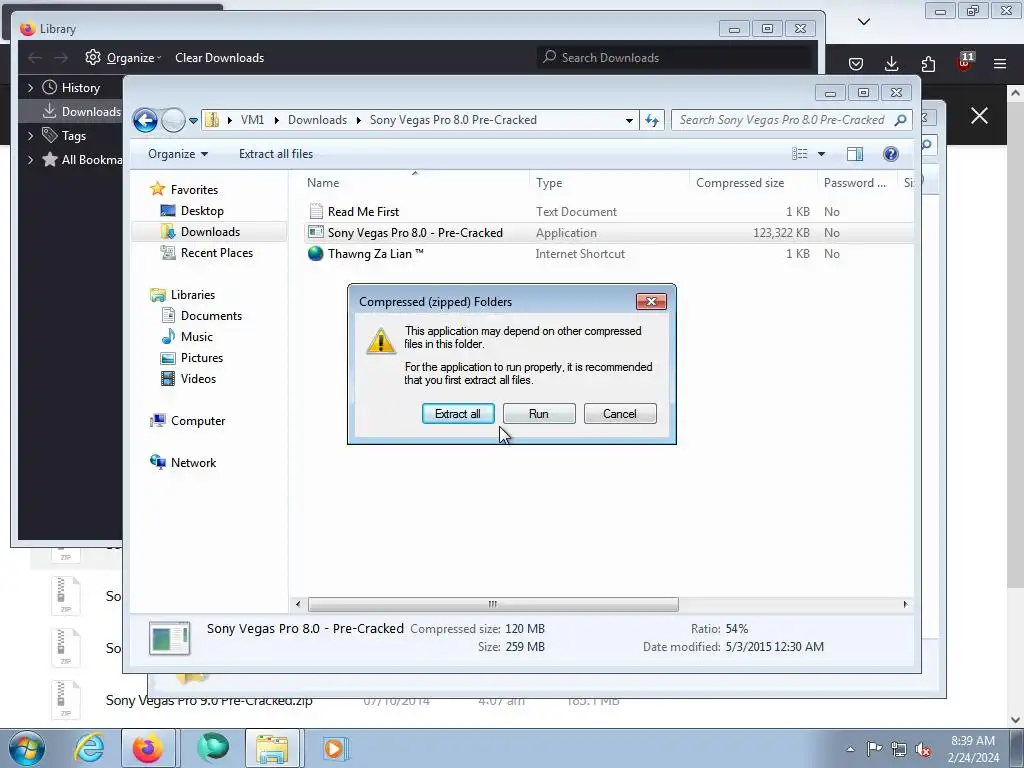The height and width of the screenshot is (768, 1024).
Task: Cancel the Compressed Folders dialog
Action: [x=620, y=413]
